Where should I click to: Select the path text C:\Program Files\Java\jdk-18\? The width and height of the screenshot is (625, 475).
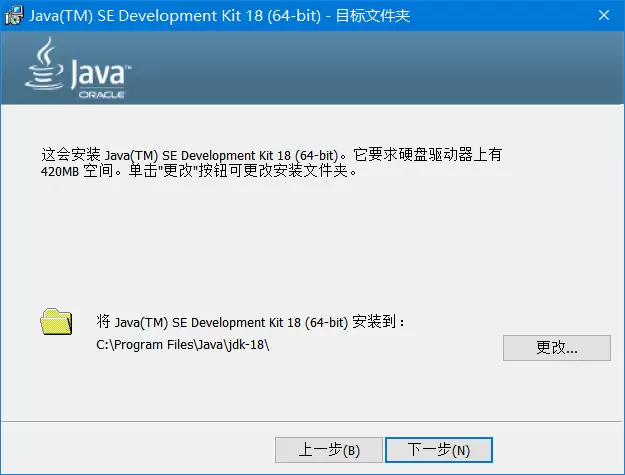pos(183,345)
